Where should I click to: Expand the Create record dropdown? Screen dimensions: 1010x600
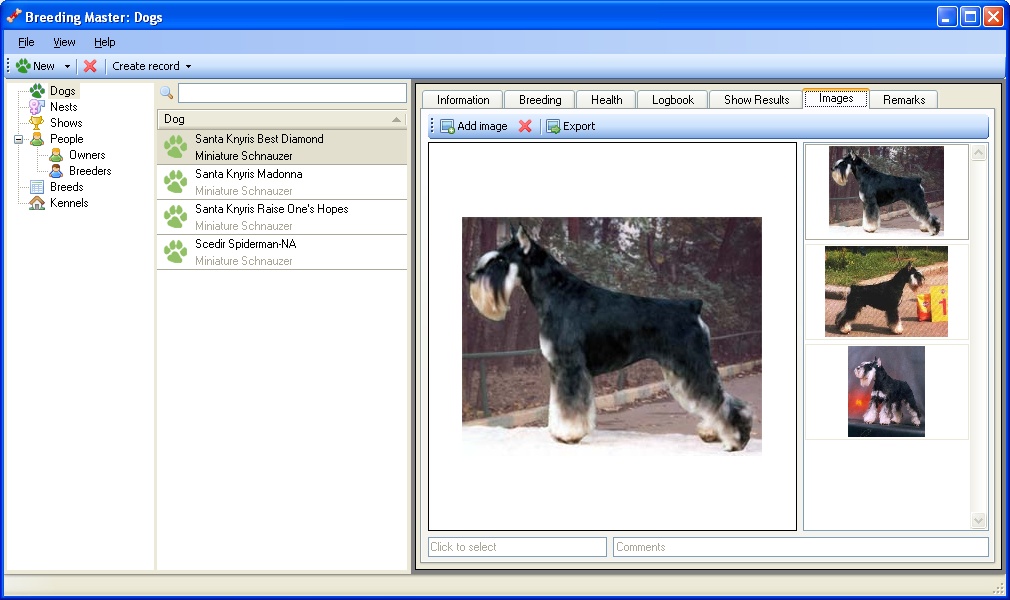(188, 67)
